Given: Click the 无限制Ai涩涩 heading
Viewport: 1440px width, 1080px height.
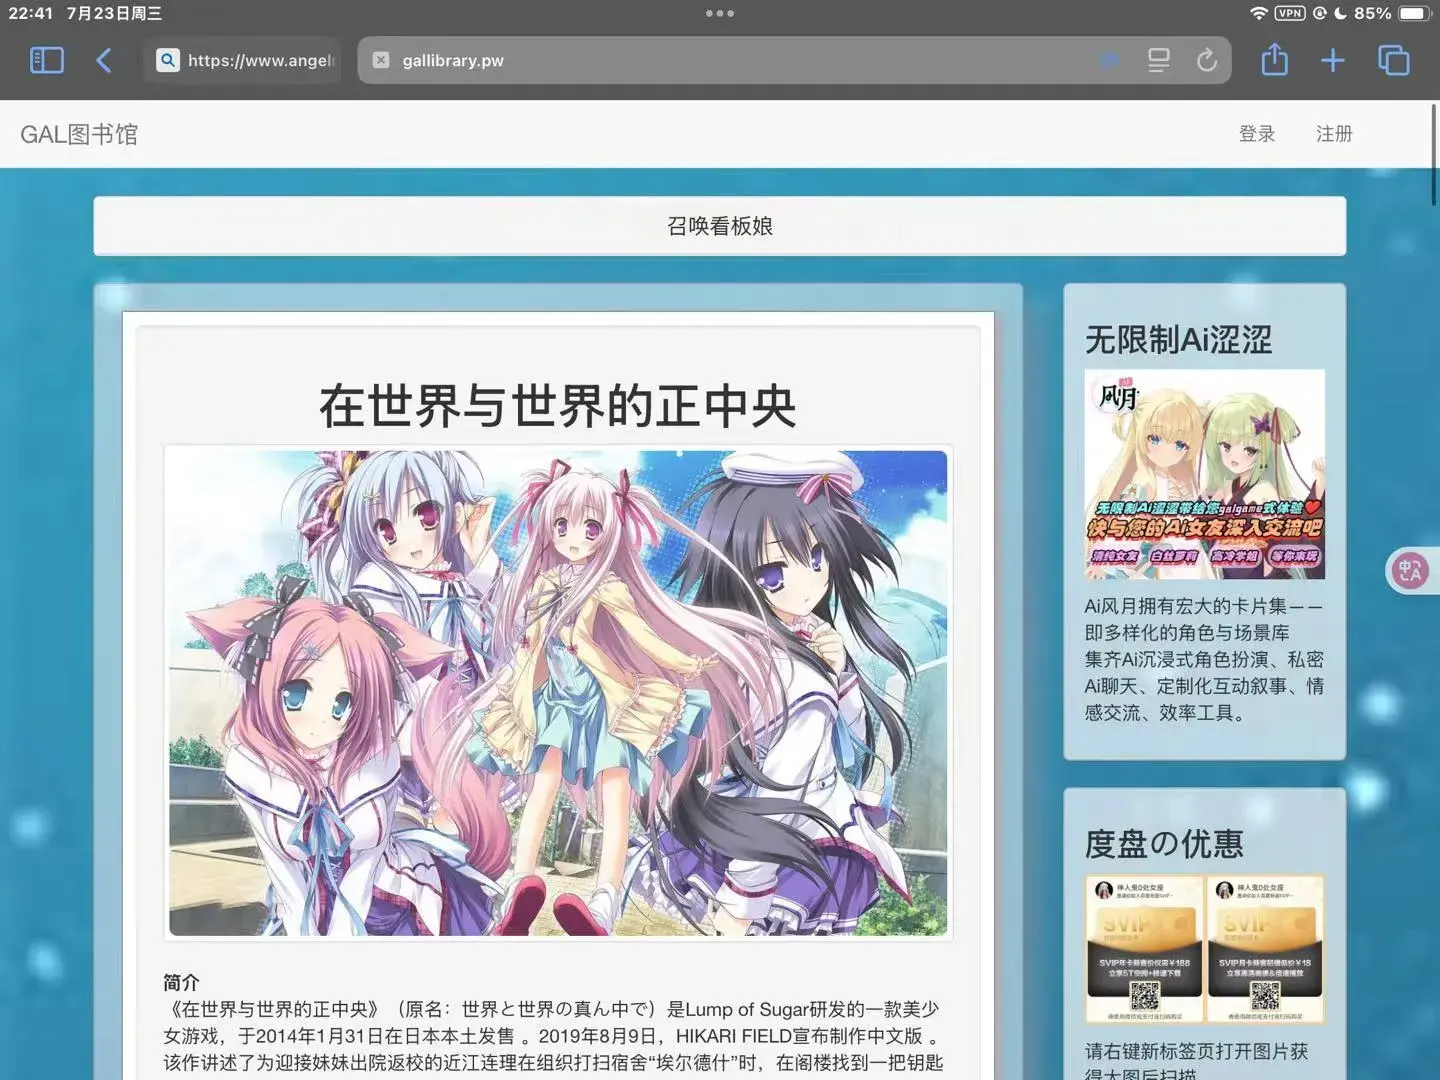Looking at the screenshot, I should pos(1178,340).
